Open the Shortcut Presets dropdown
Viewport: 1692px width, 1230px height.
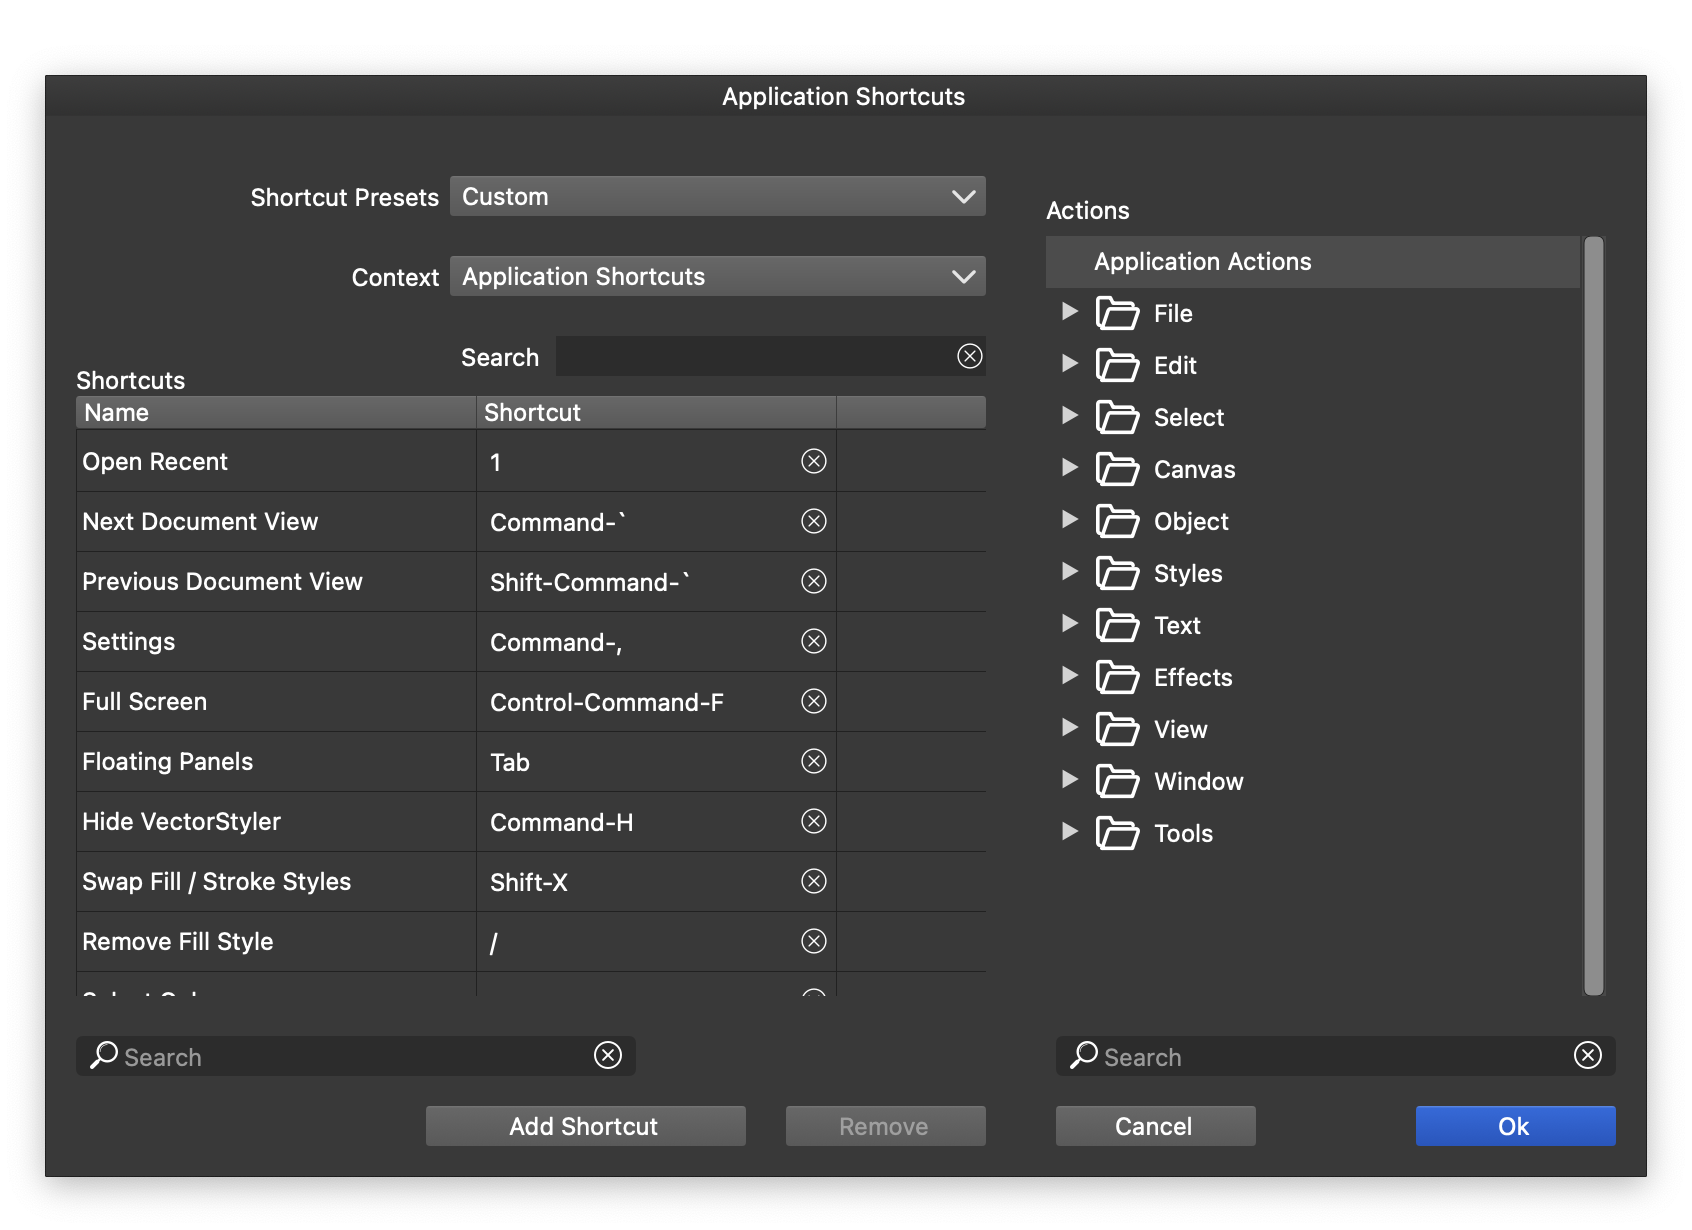tap(717, 196)
